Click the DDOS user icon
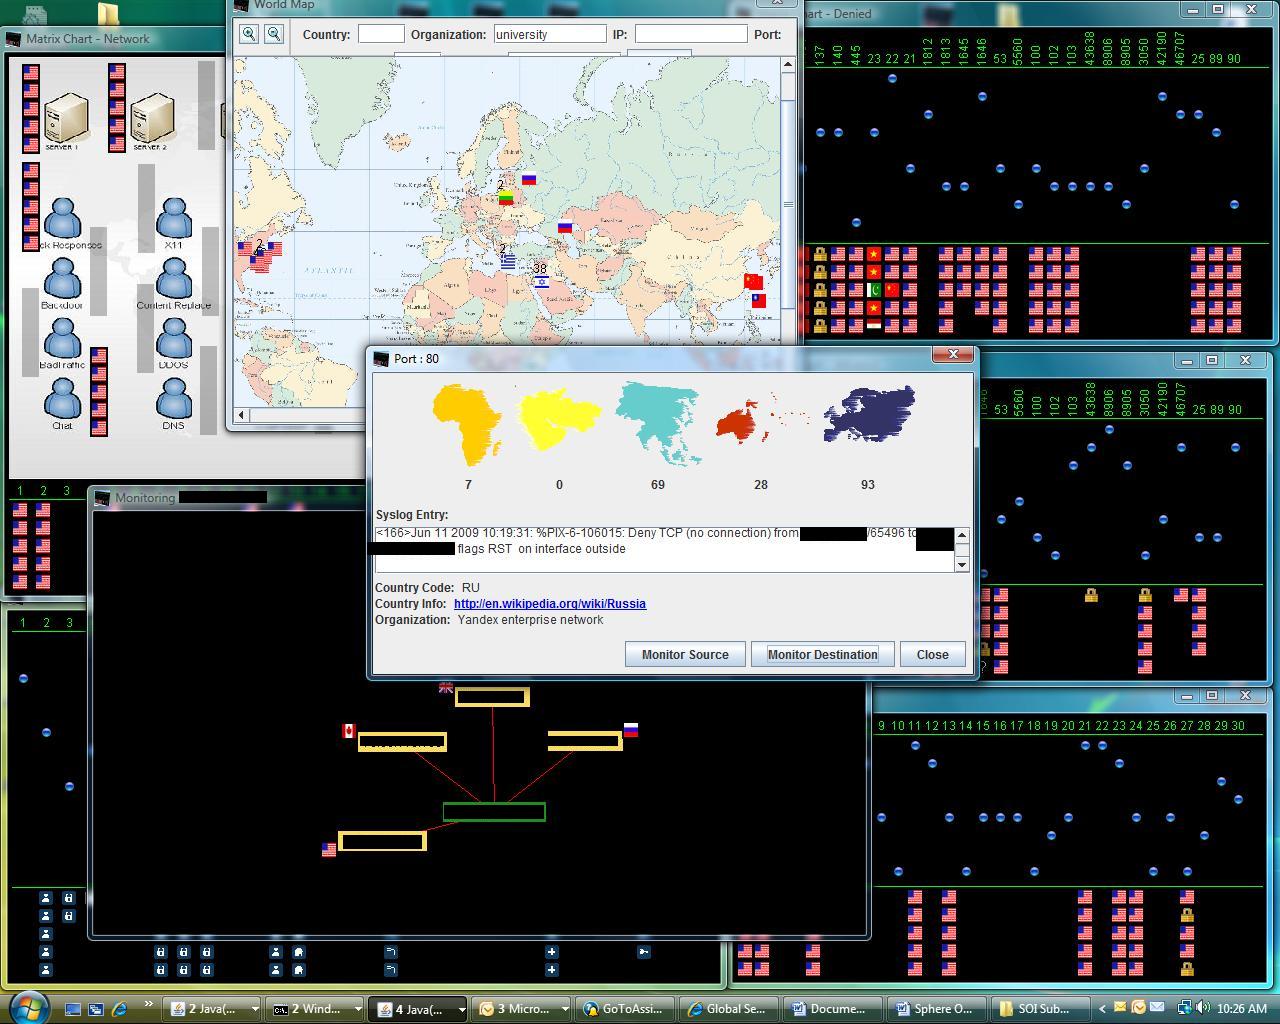The width and height of the screenshot is (1280, 1024). 173,338
